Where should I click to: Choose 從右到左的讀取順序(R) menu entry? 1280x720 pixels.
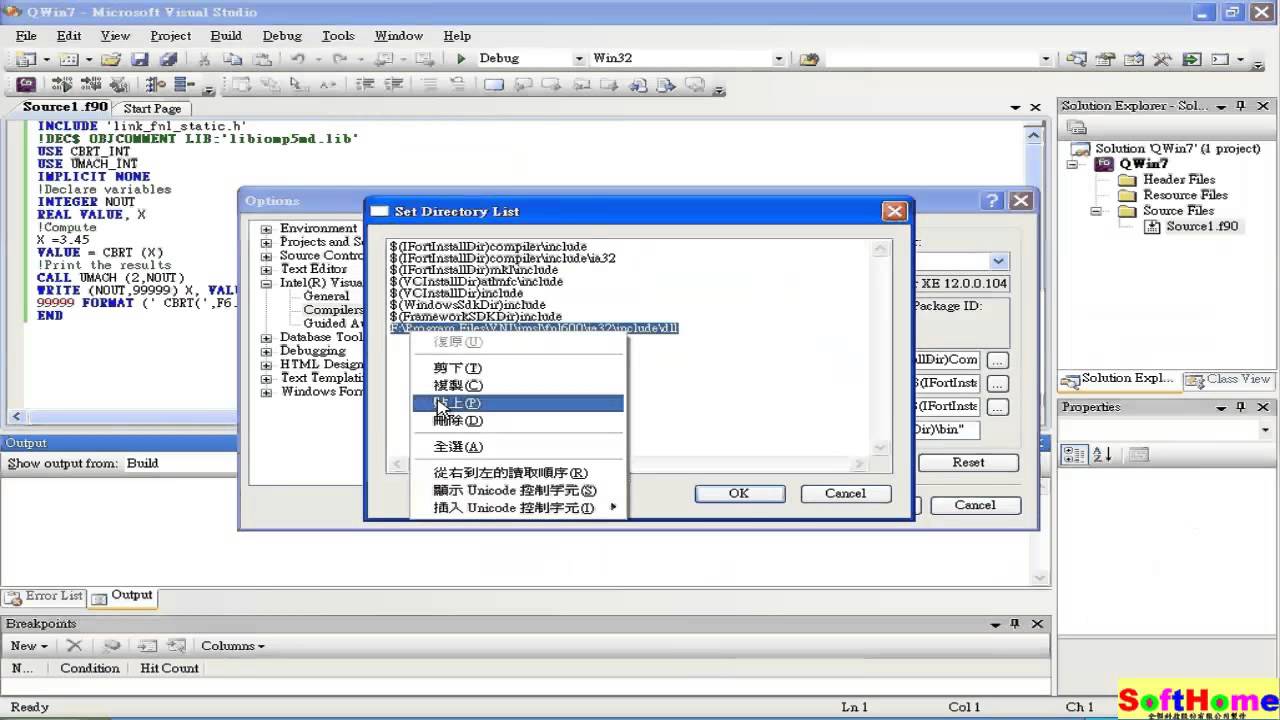(518, 473)
